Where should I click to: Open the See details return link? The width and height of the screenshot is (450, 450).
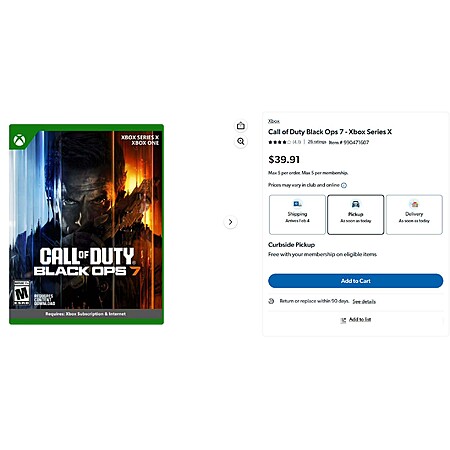click(x=364, y=302)
